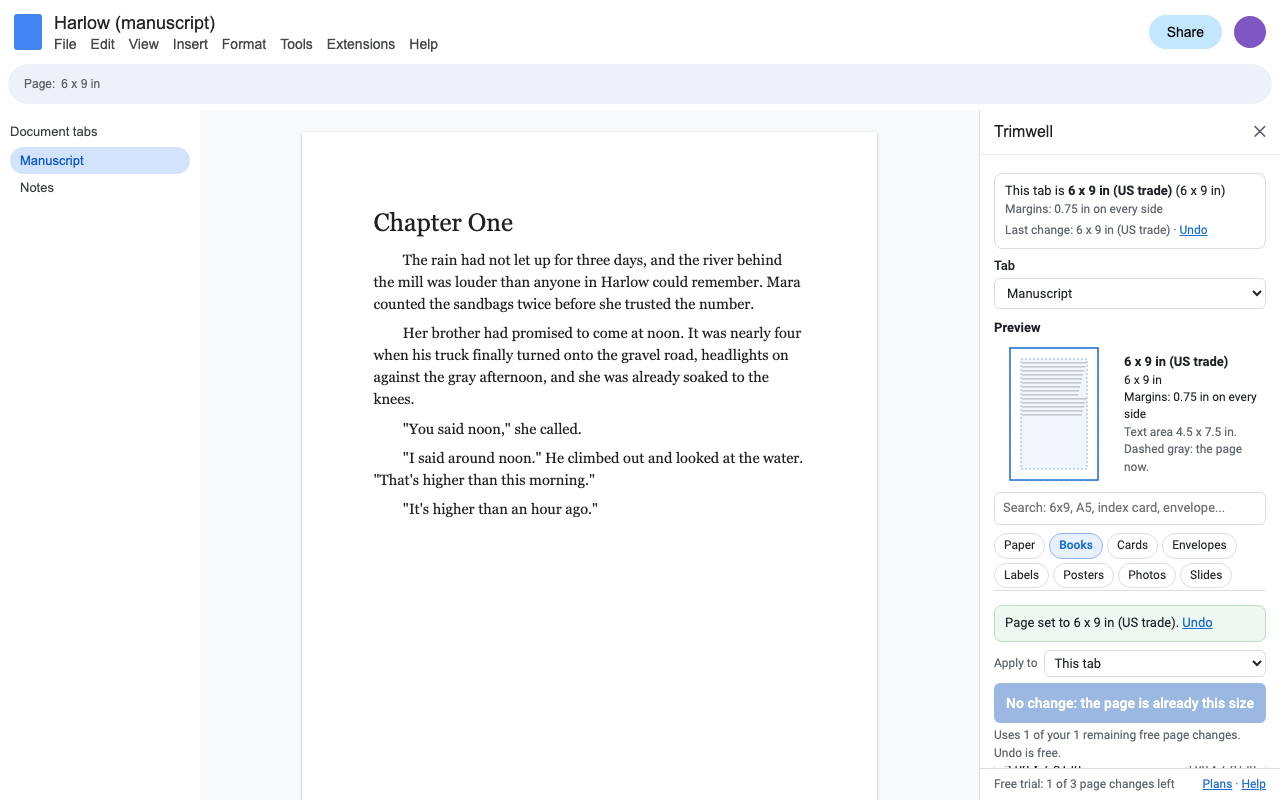Click the Free trial page changes status text
Viewport: 1280px width, 800px height.
pos(1084,784)
